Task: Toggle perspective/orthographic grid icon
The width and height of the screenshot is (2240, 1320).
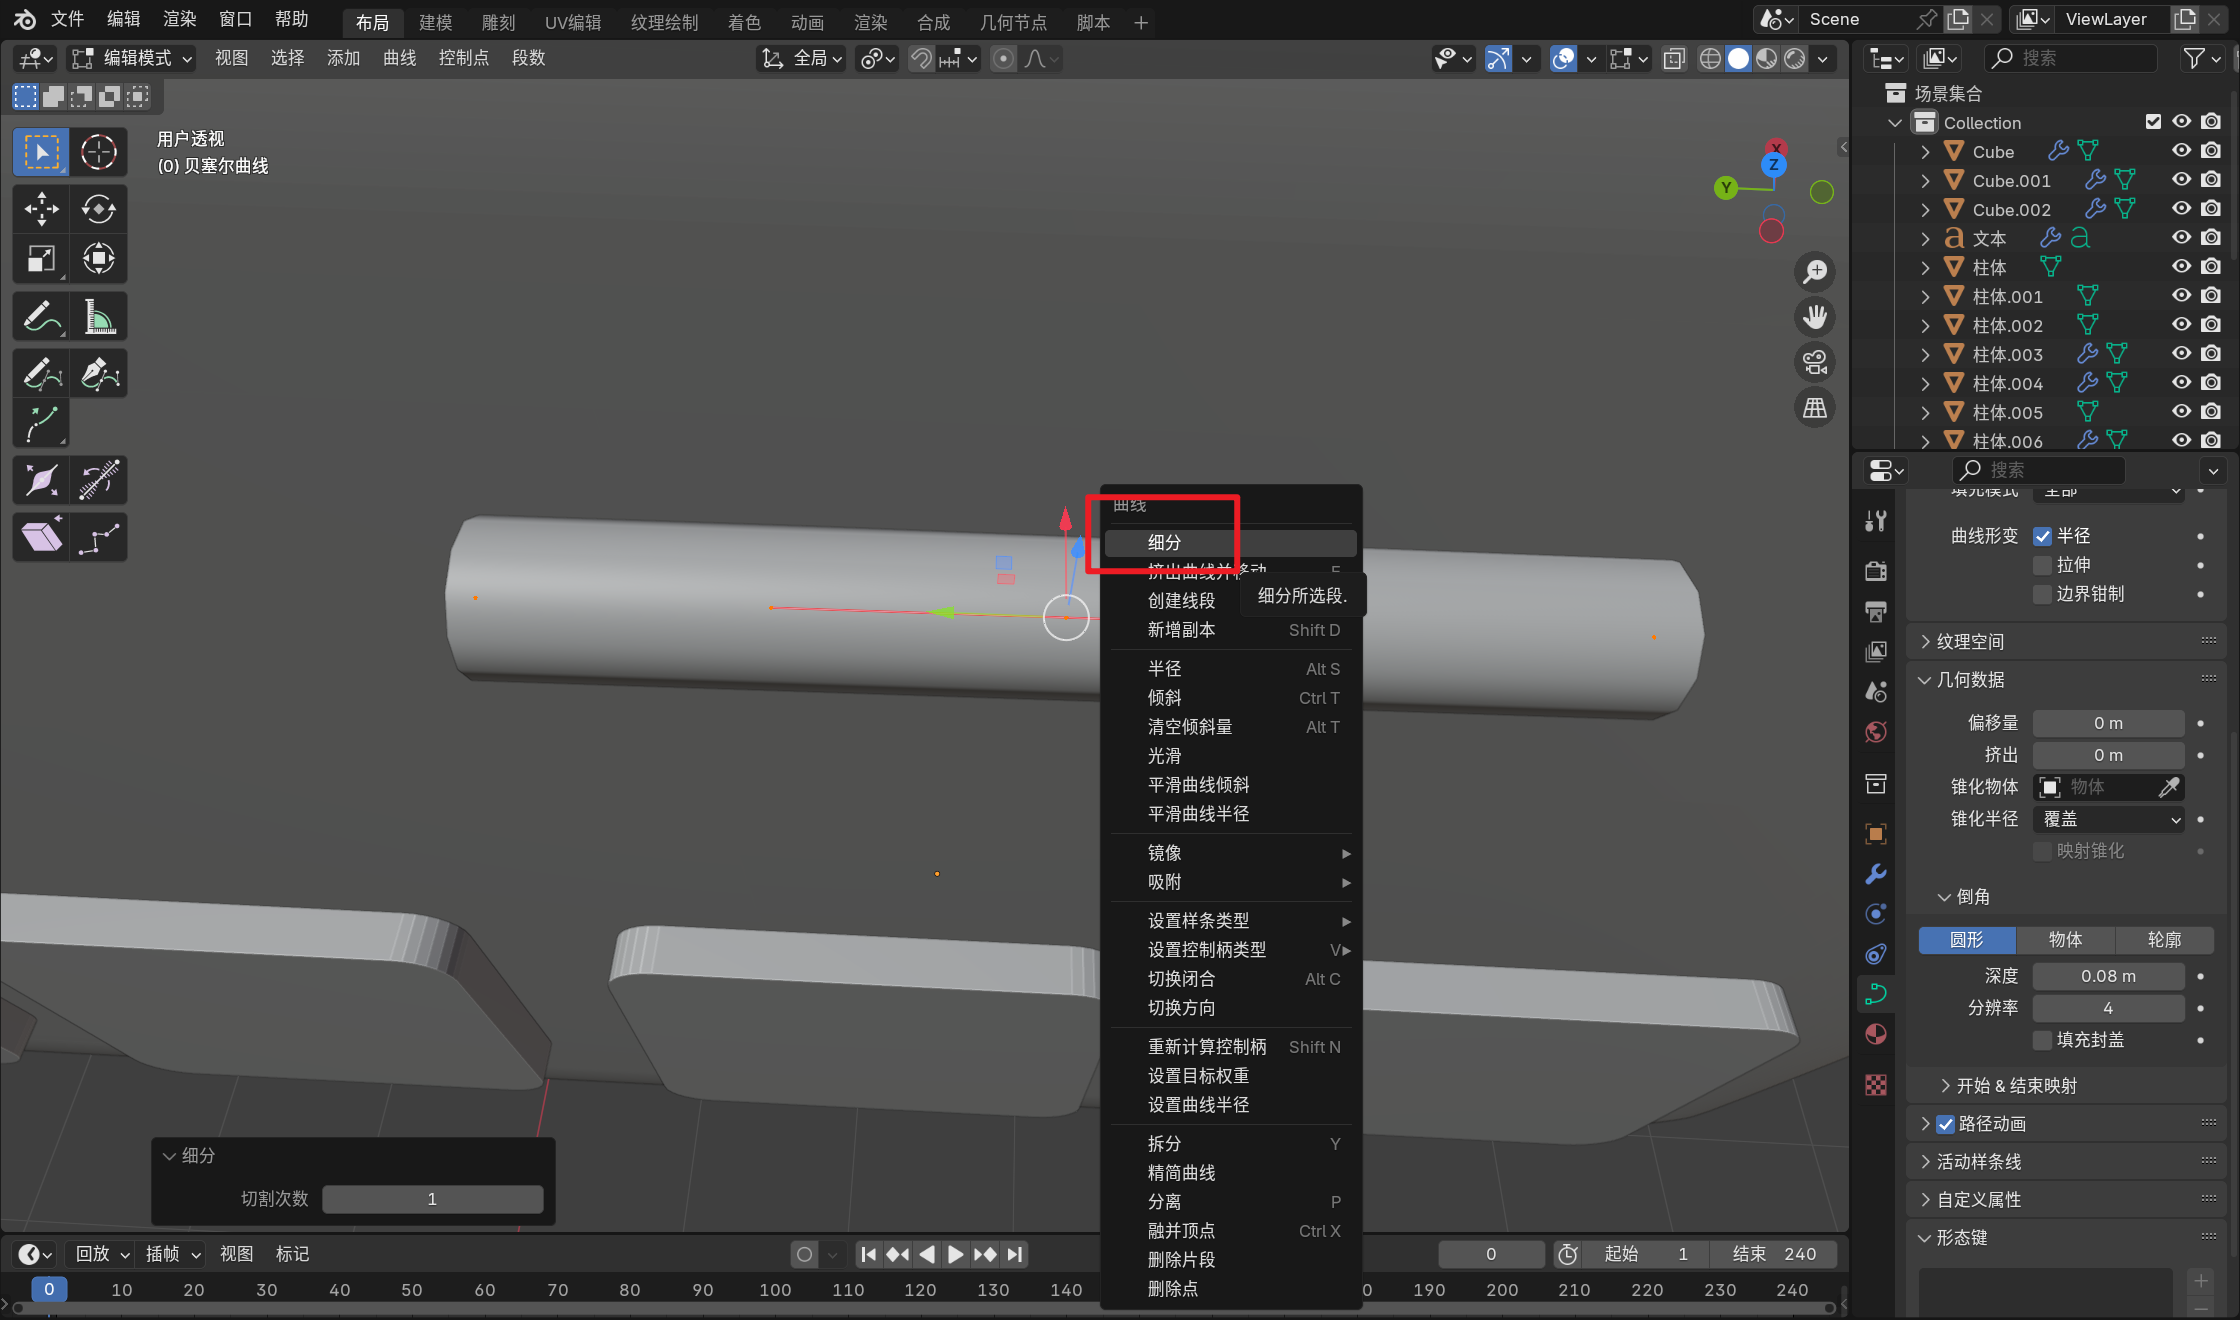Action: pos(1814,408)
